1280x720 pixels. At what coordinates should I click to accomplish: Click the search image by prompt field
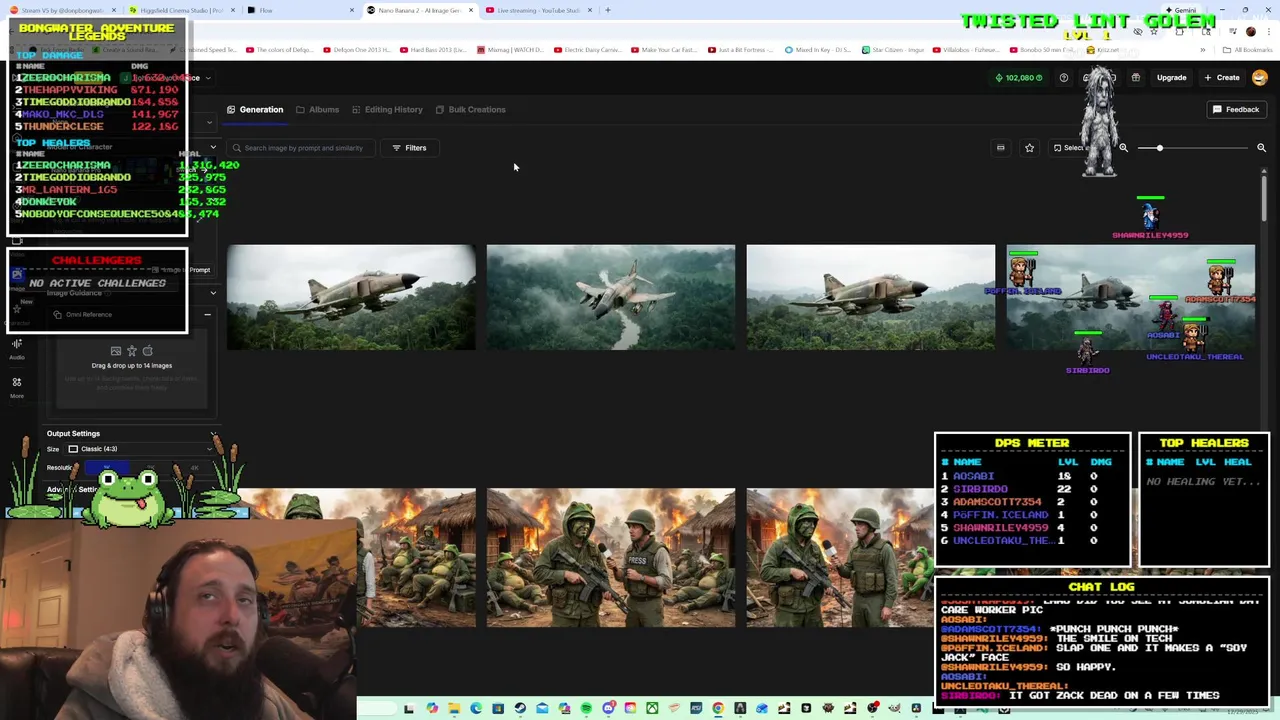tap(303, 148)
